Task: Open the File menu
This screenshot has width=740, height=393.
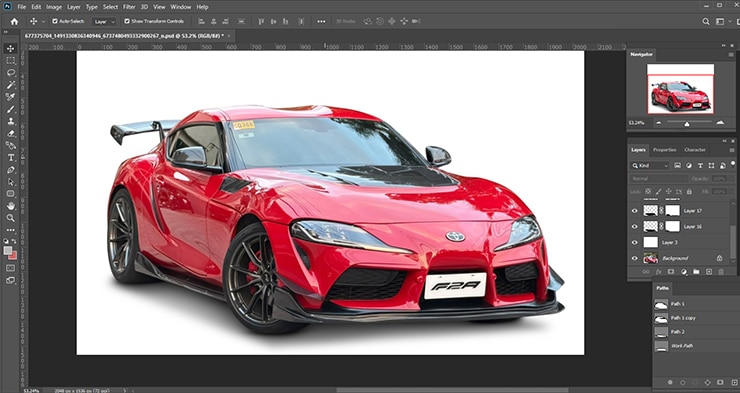Action: [22, 7]
